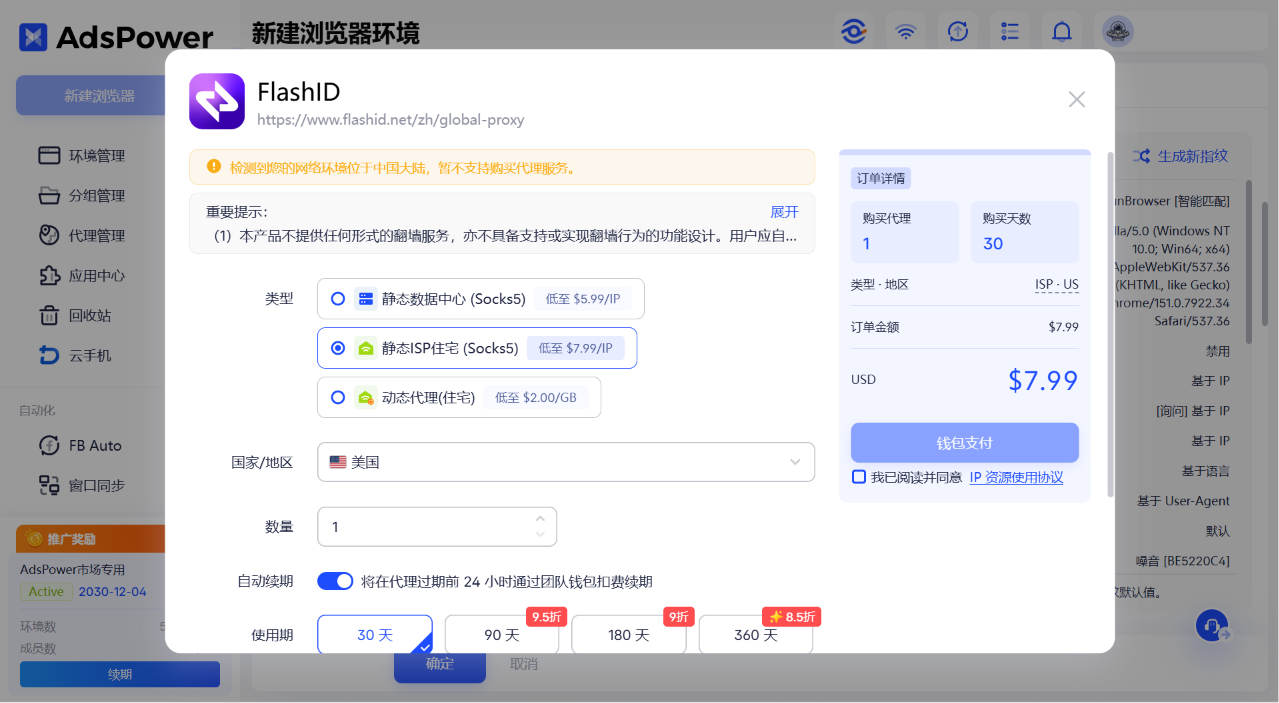Click the 确定 button behind dialog
This screenshot has height=703, width=1279.
440,664
